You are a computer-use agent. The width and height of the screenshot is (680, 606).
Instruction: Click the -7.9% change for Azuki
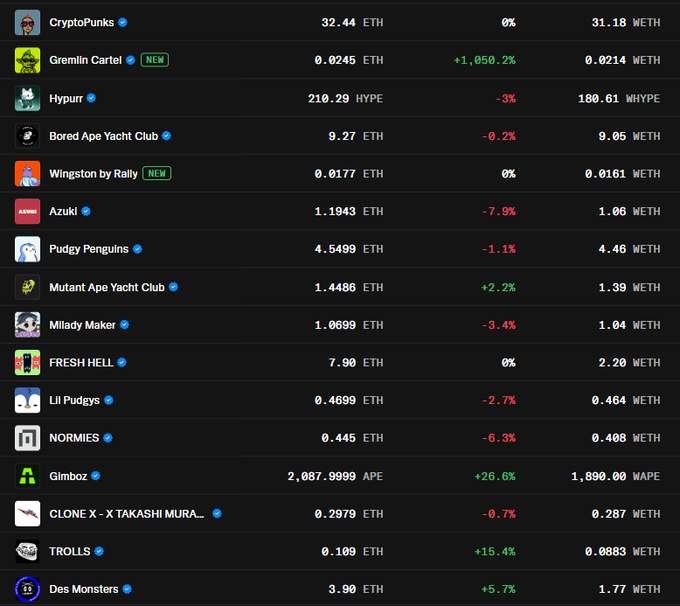coord(499,211)
